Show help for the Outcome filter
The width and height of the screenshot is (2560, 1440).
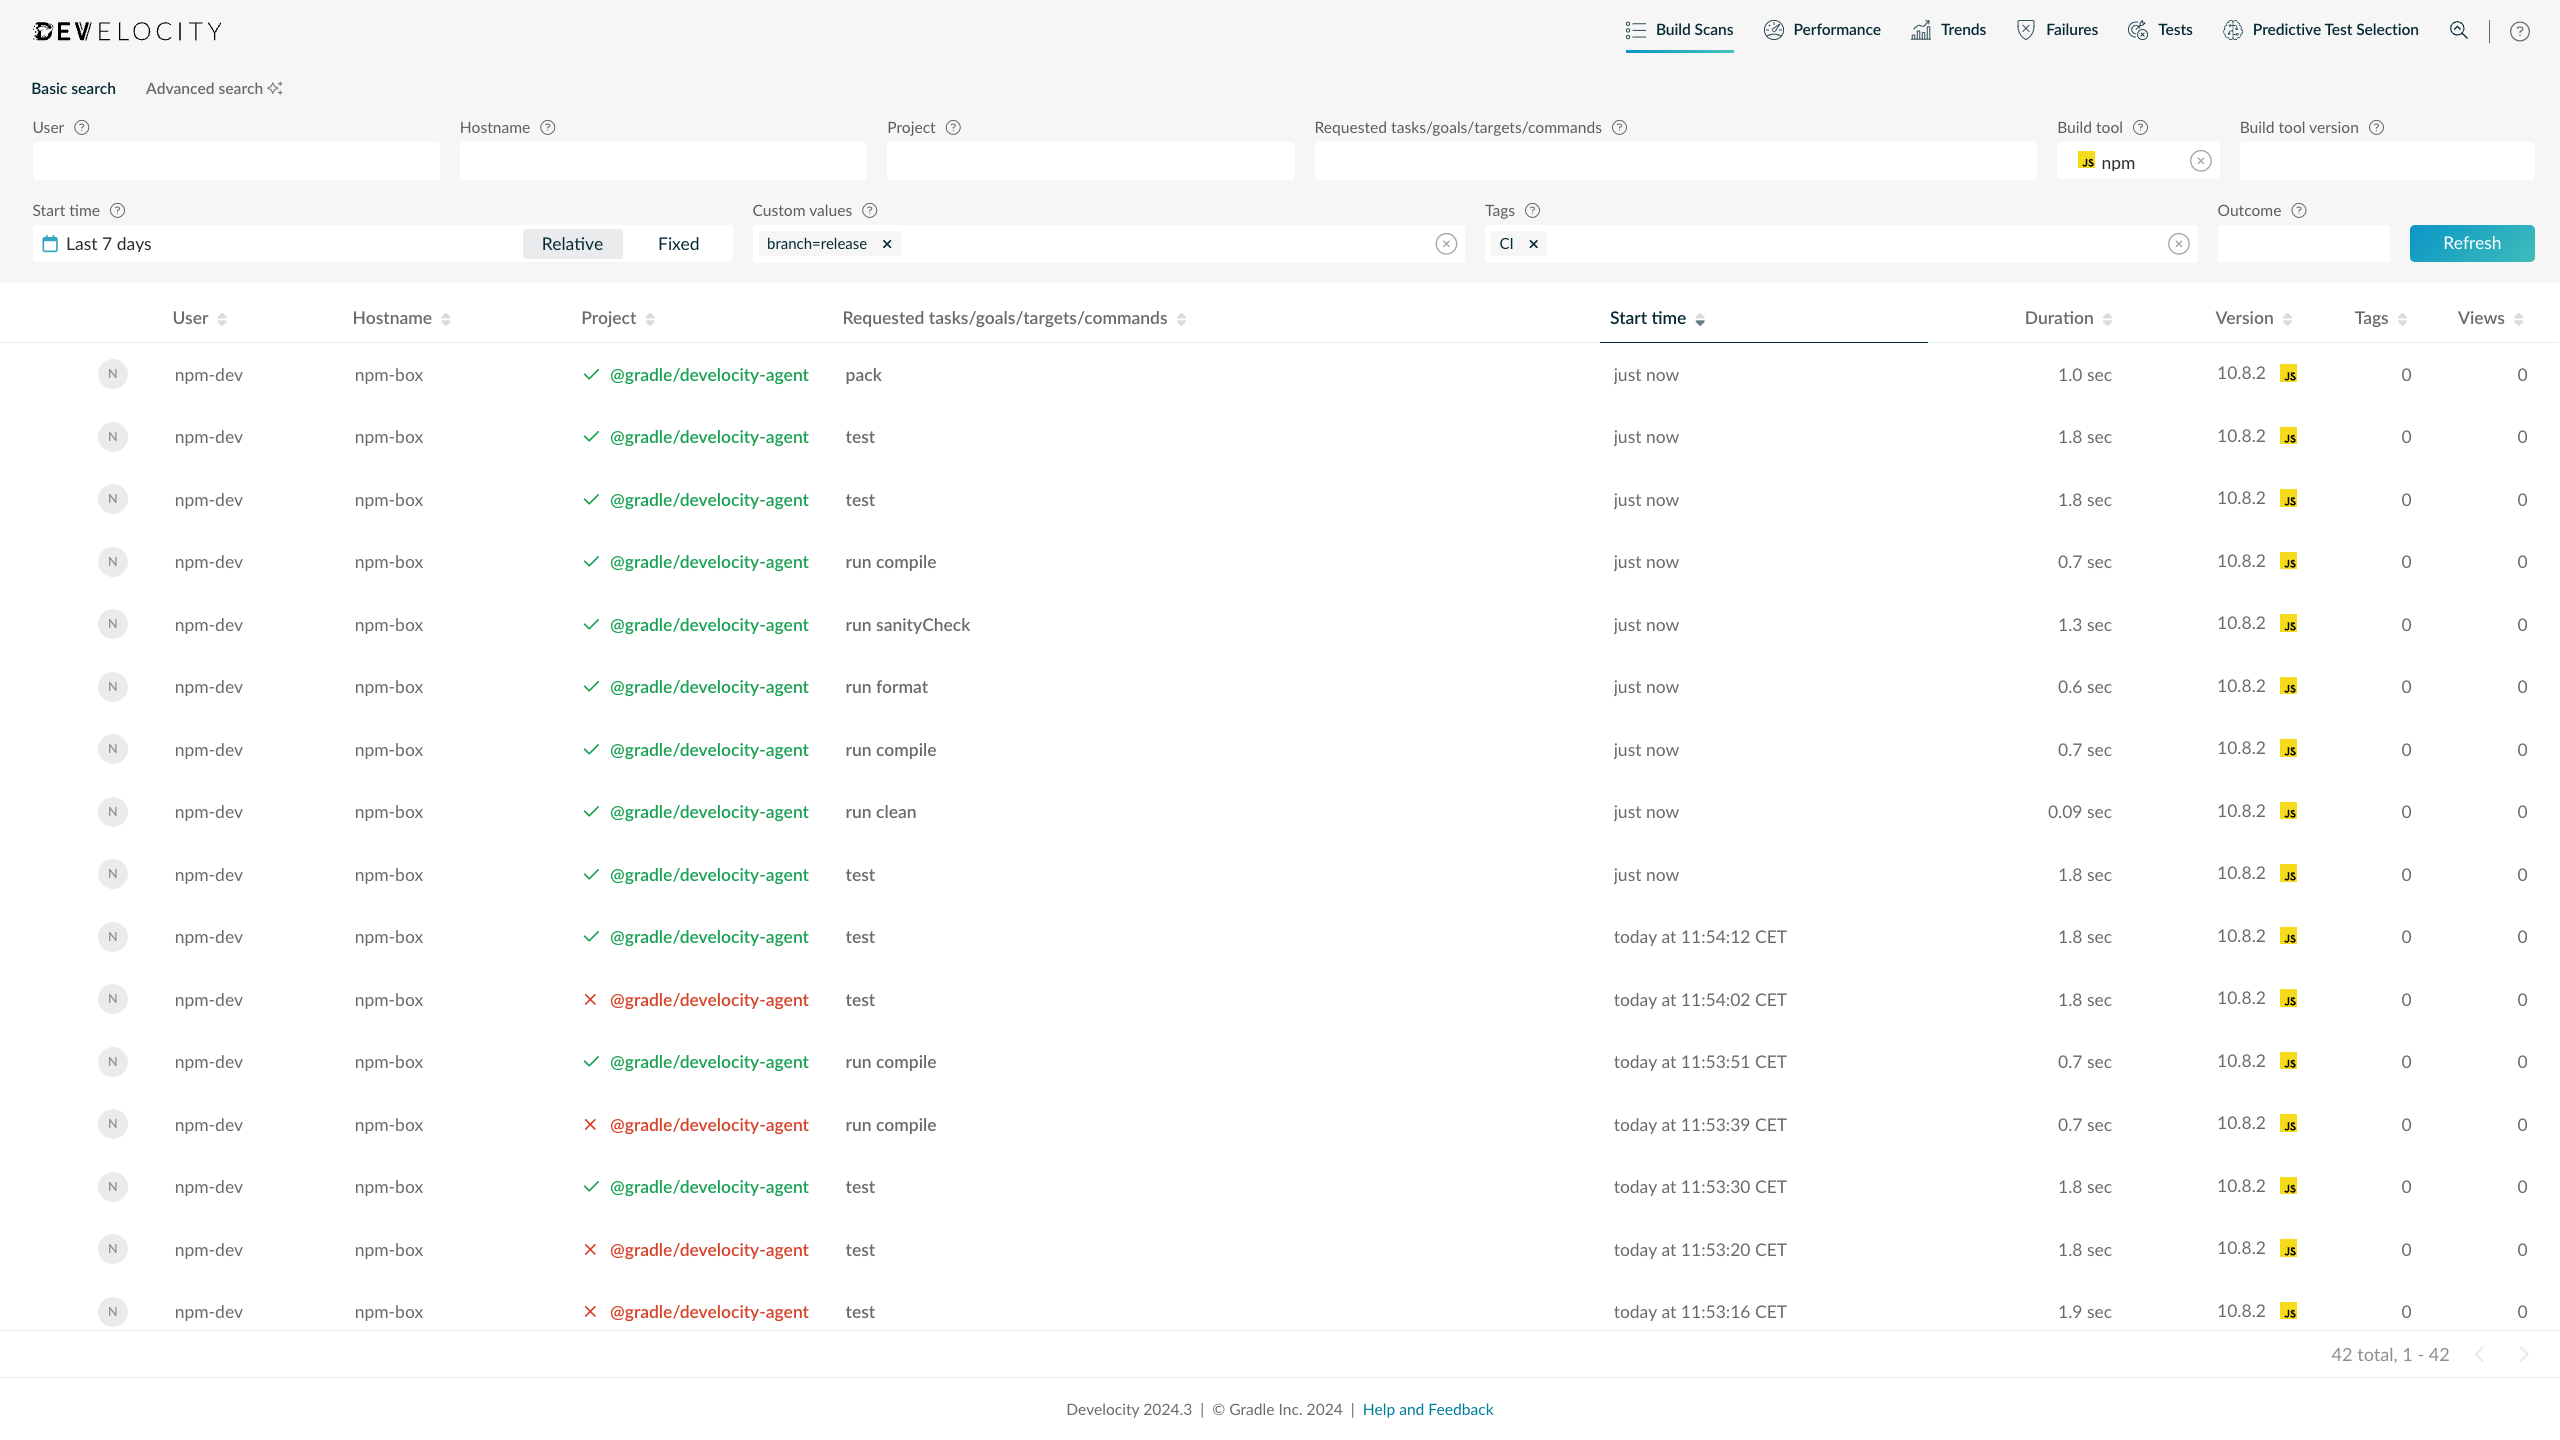click(x=2299, y=210)
